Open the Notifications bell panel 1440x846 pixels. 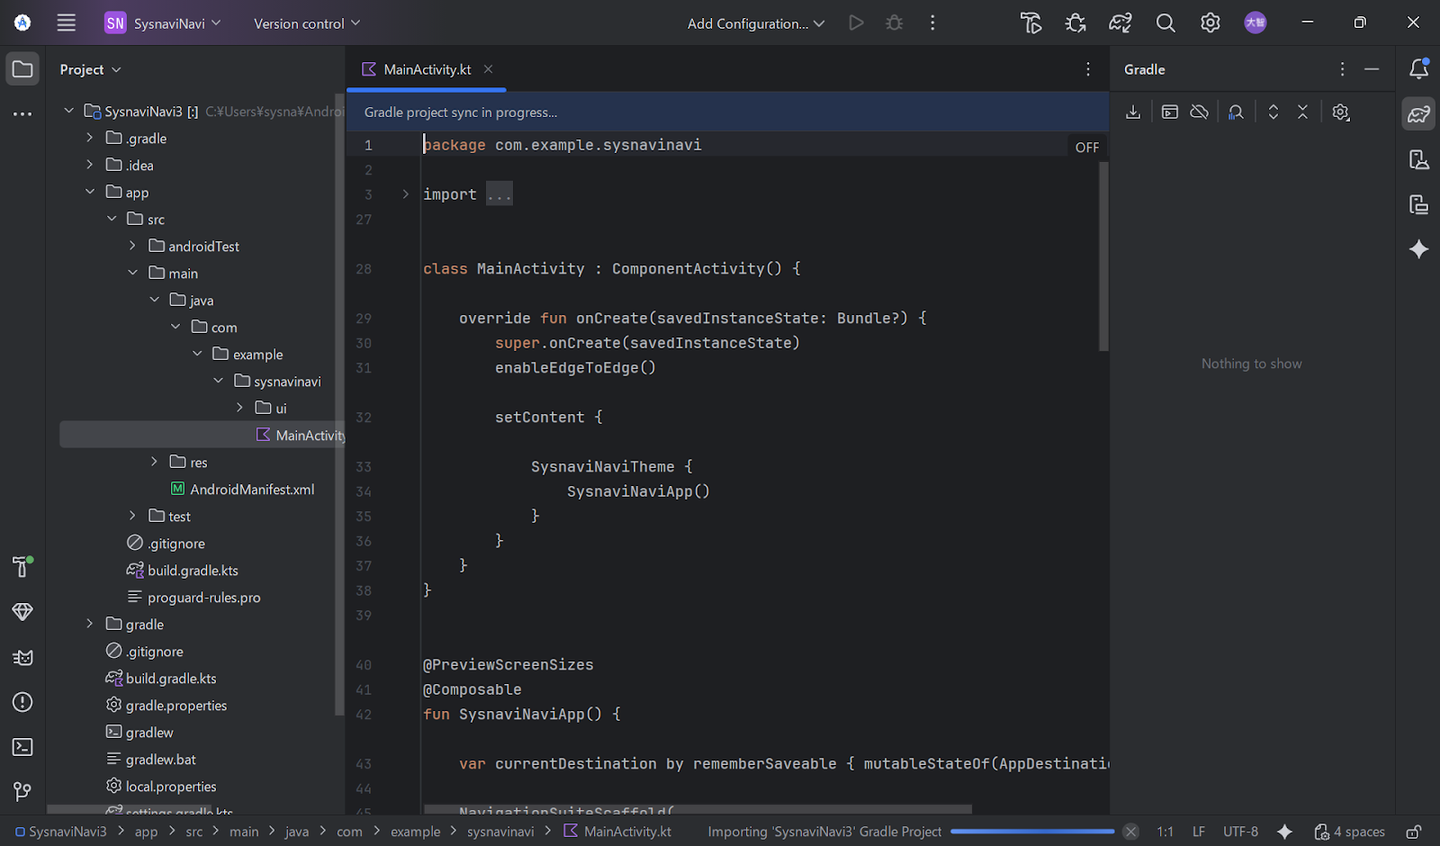click(1418, 69)
